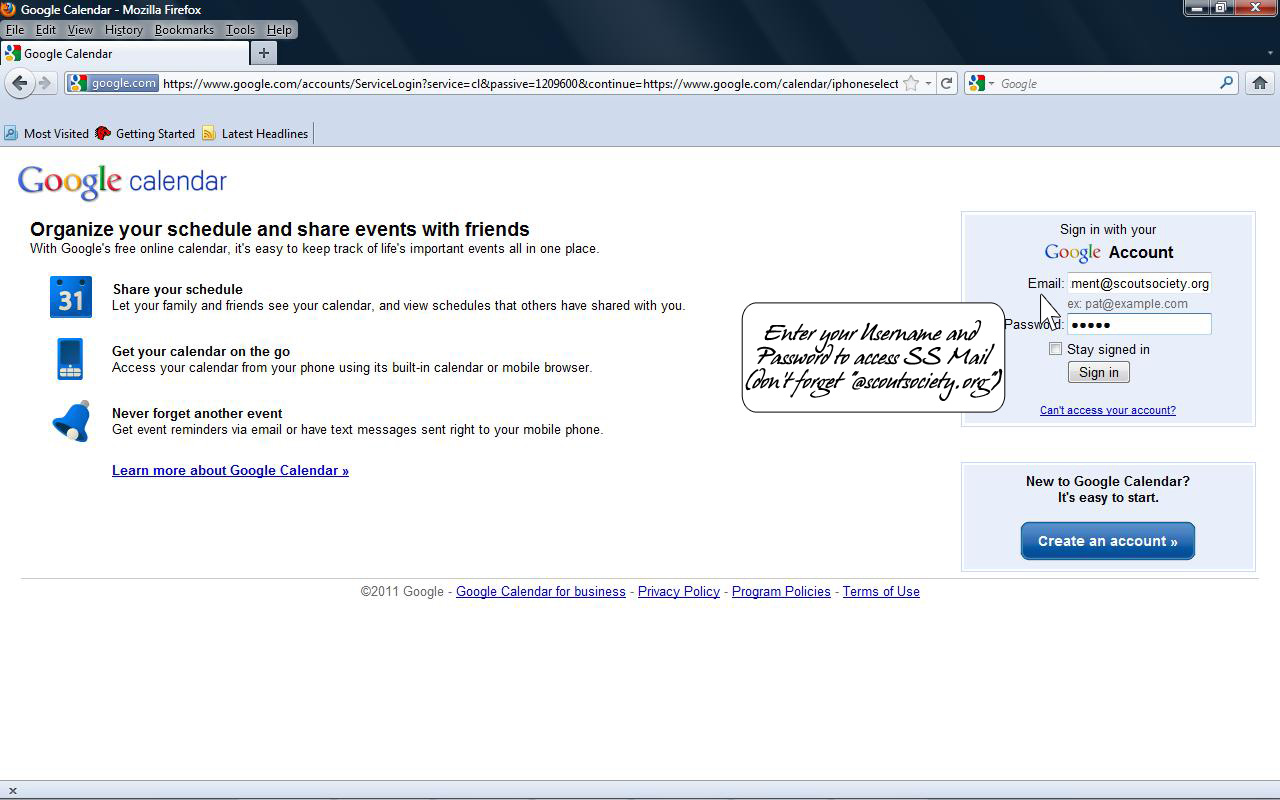The width and height of the screenshot is (1280, 800).
Task: Open the View menu
Action: pyautogui.click(x=80, y=30)
